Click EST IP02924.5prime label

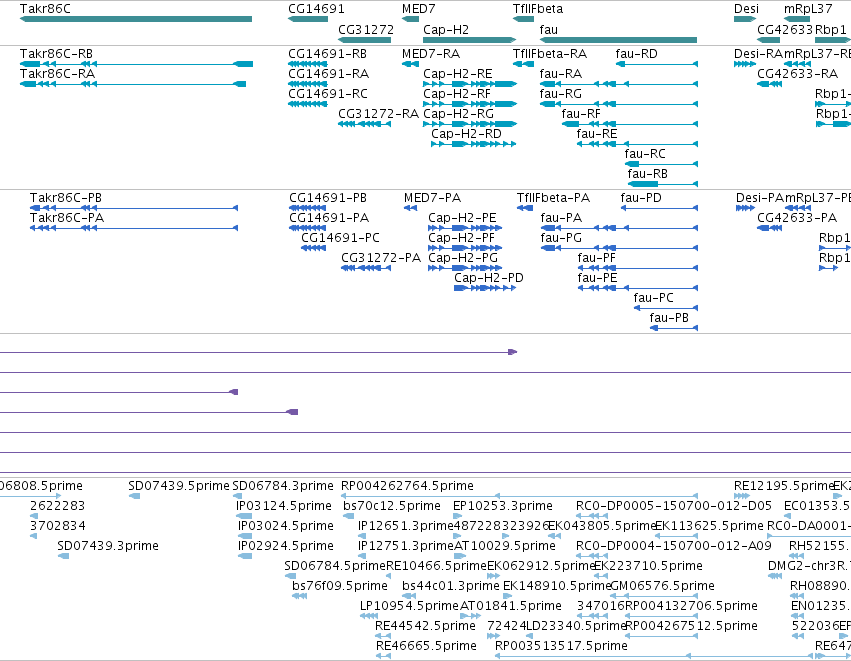(x=285, y=546)
